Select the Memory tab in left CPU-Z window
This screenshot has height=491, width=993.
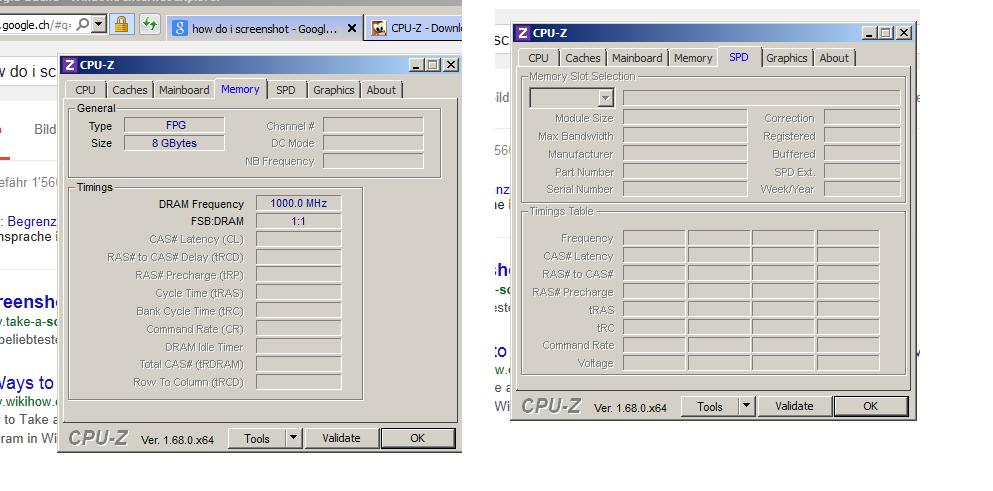tap(240, 89)
